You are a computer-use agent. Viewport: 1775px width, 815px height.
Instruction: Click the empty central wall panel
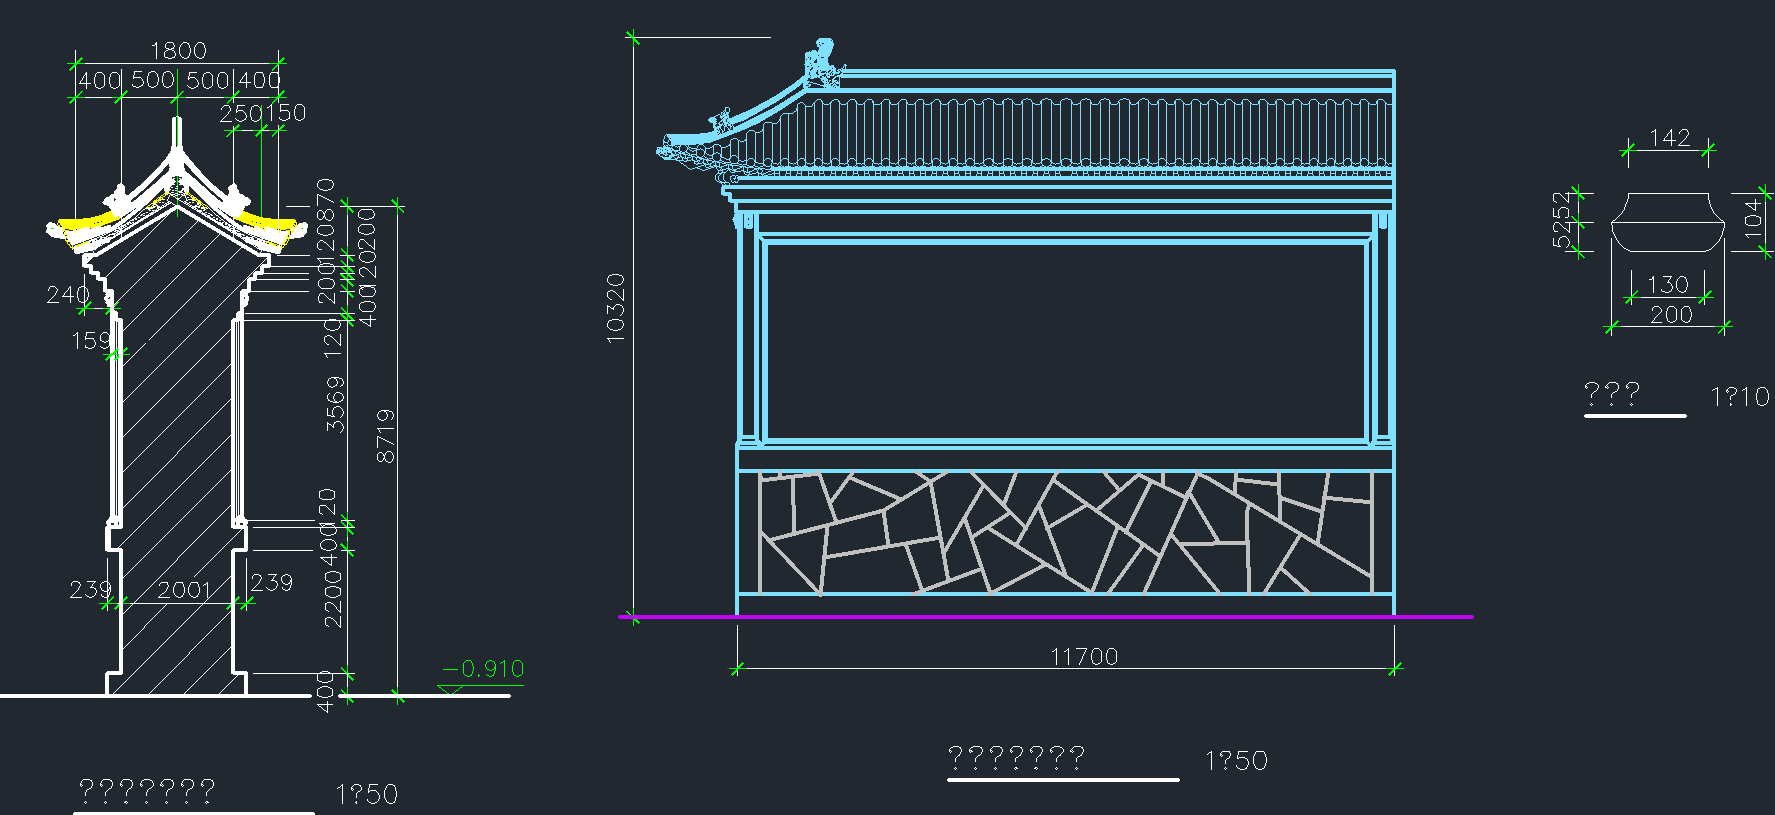[x=1064, y=340]
